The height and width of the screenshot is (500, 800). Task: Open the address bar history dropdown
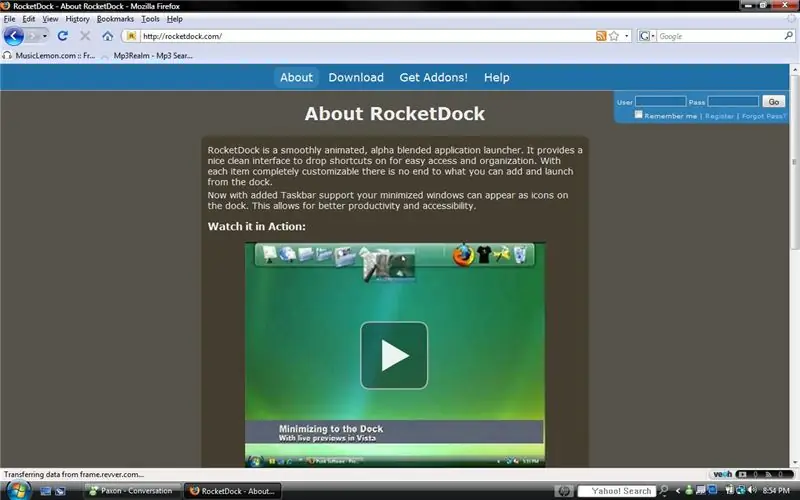(x=627, y=36)
